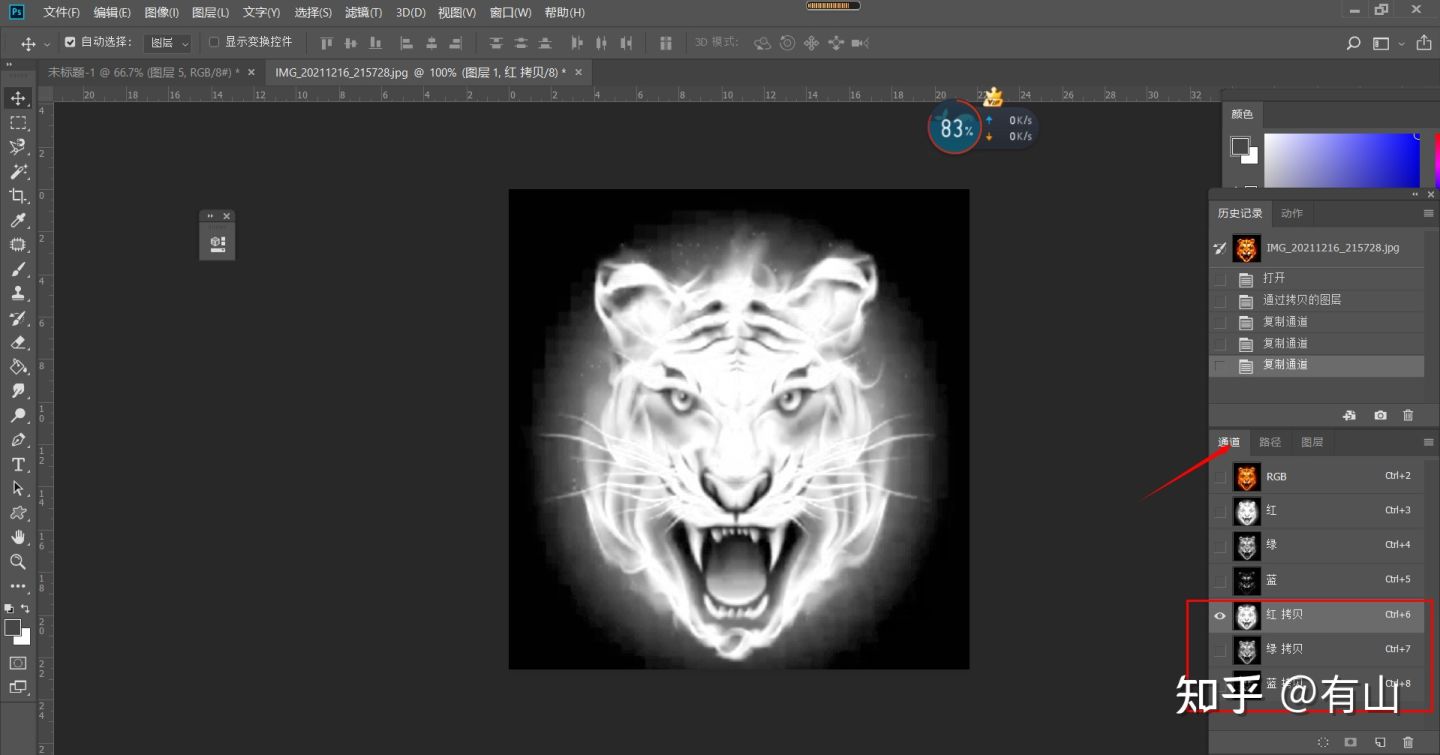1440x755 pixels.
Task: Switch to the 图层 panel tab
Action: click(1311, 442)
